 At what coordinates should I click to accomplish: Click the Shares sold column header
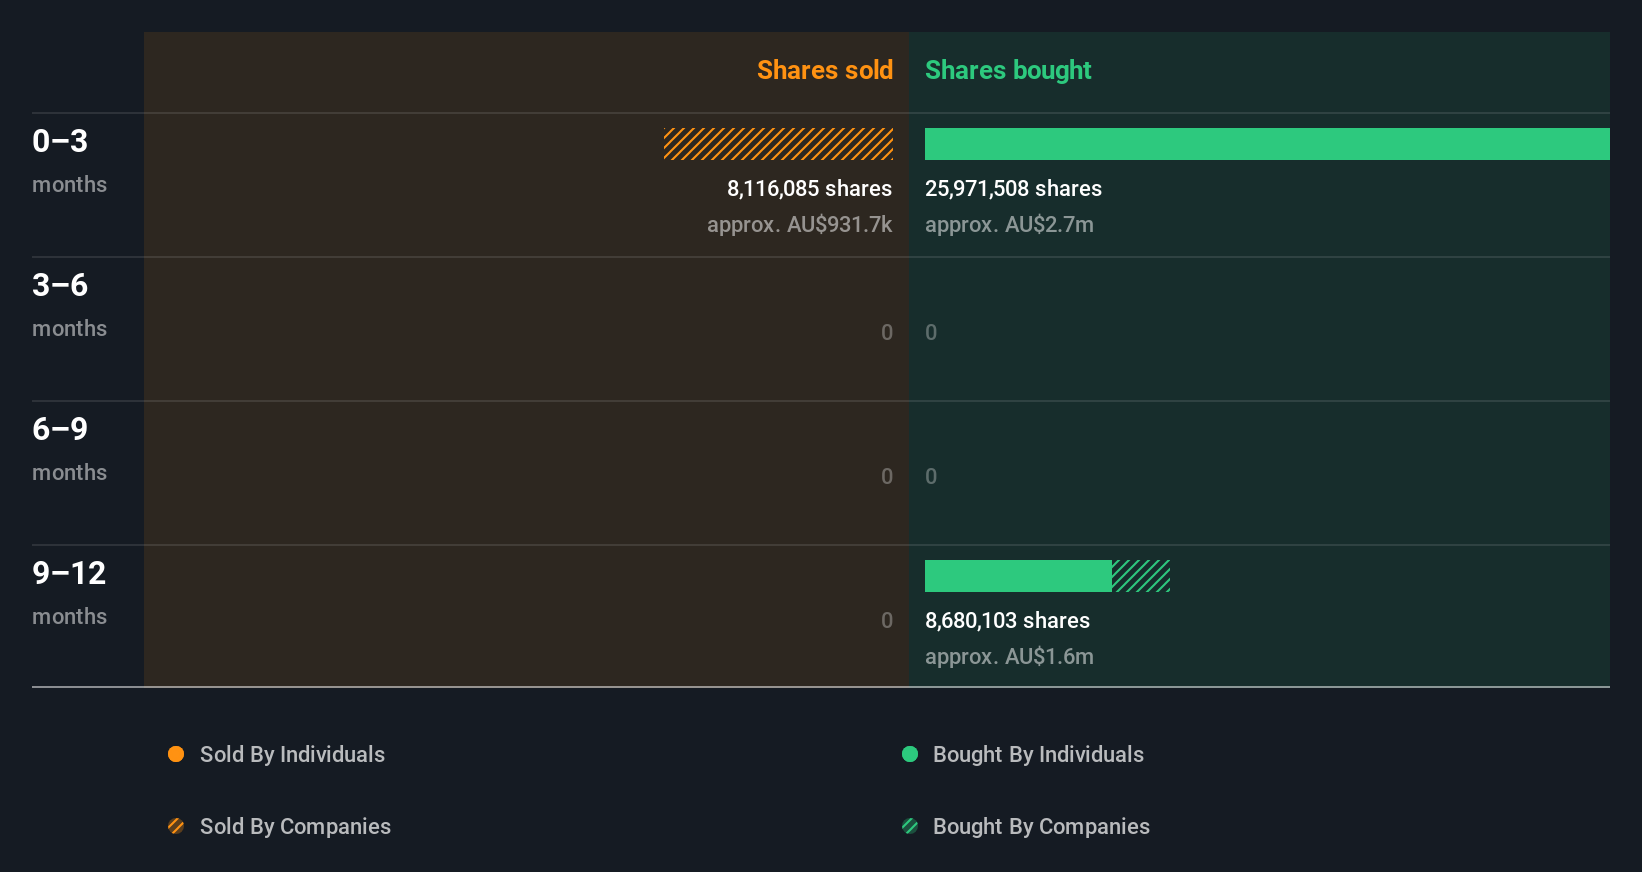coord(825,70)
